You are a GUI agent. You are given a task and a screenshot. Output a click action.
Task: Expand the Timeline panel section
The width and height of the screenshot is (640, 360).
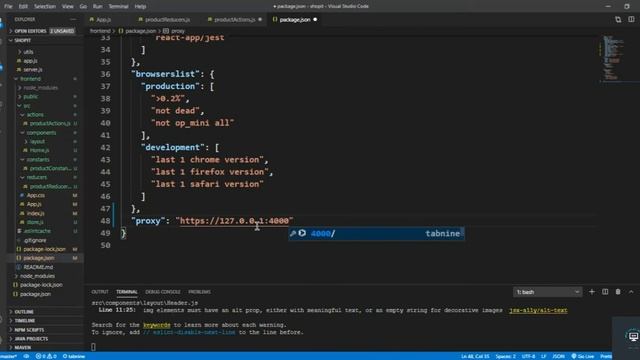24,321
